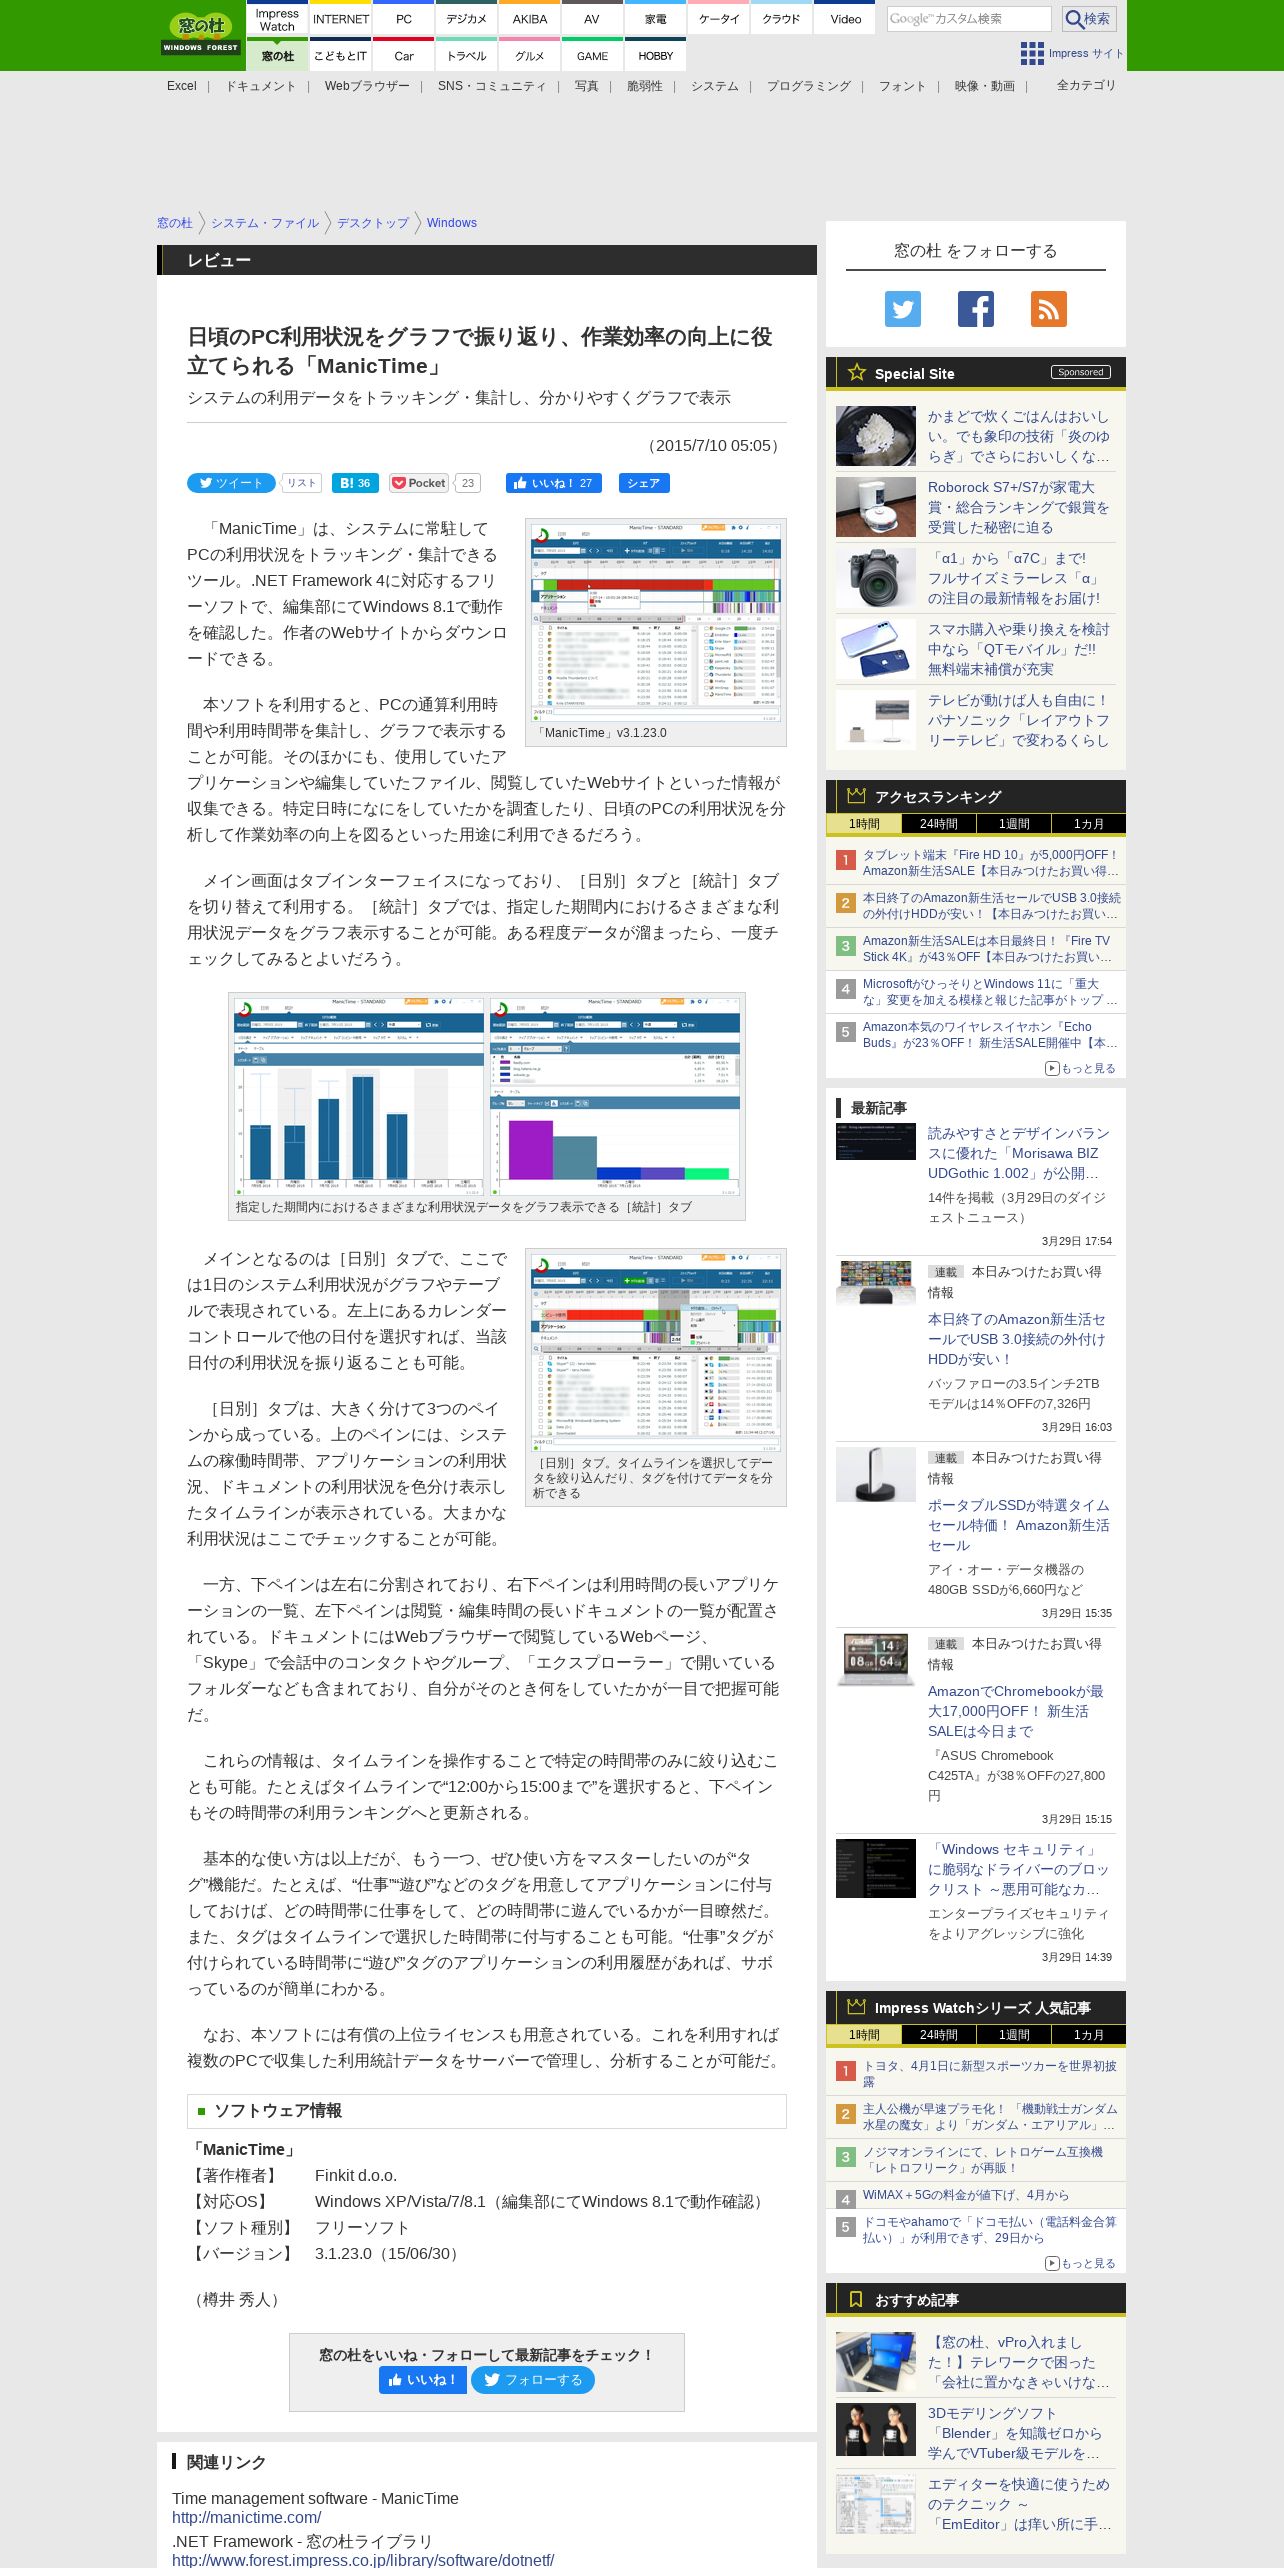Click the デスクトップ breadcrumb
Screen dimensions: 1284x2568
373,223
